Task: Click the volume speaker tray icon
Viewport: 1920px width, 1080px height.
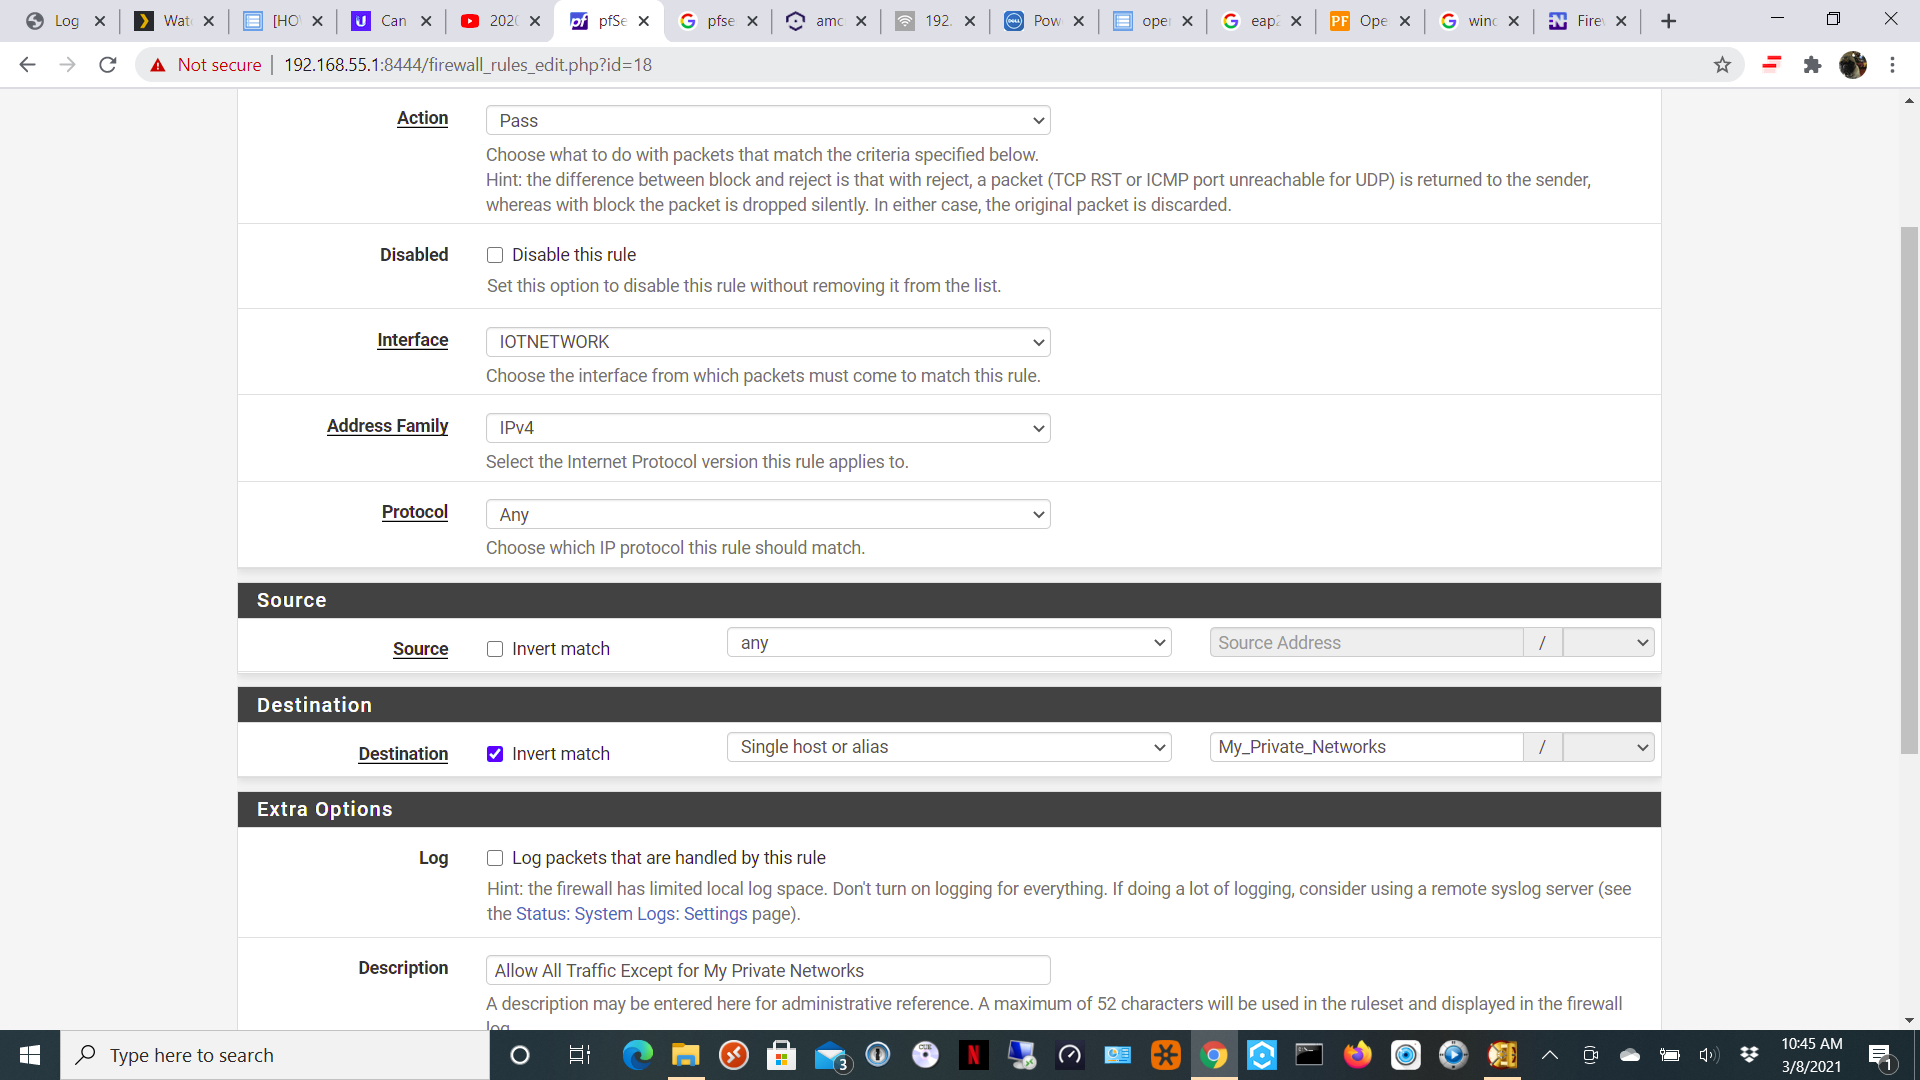Action: point(1708,1055)
